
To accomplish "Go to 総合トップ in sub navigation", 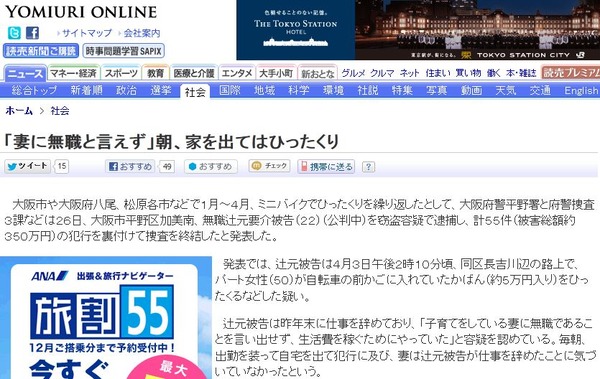I will (x=34, y=90).
